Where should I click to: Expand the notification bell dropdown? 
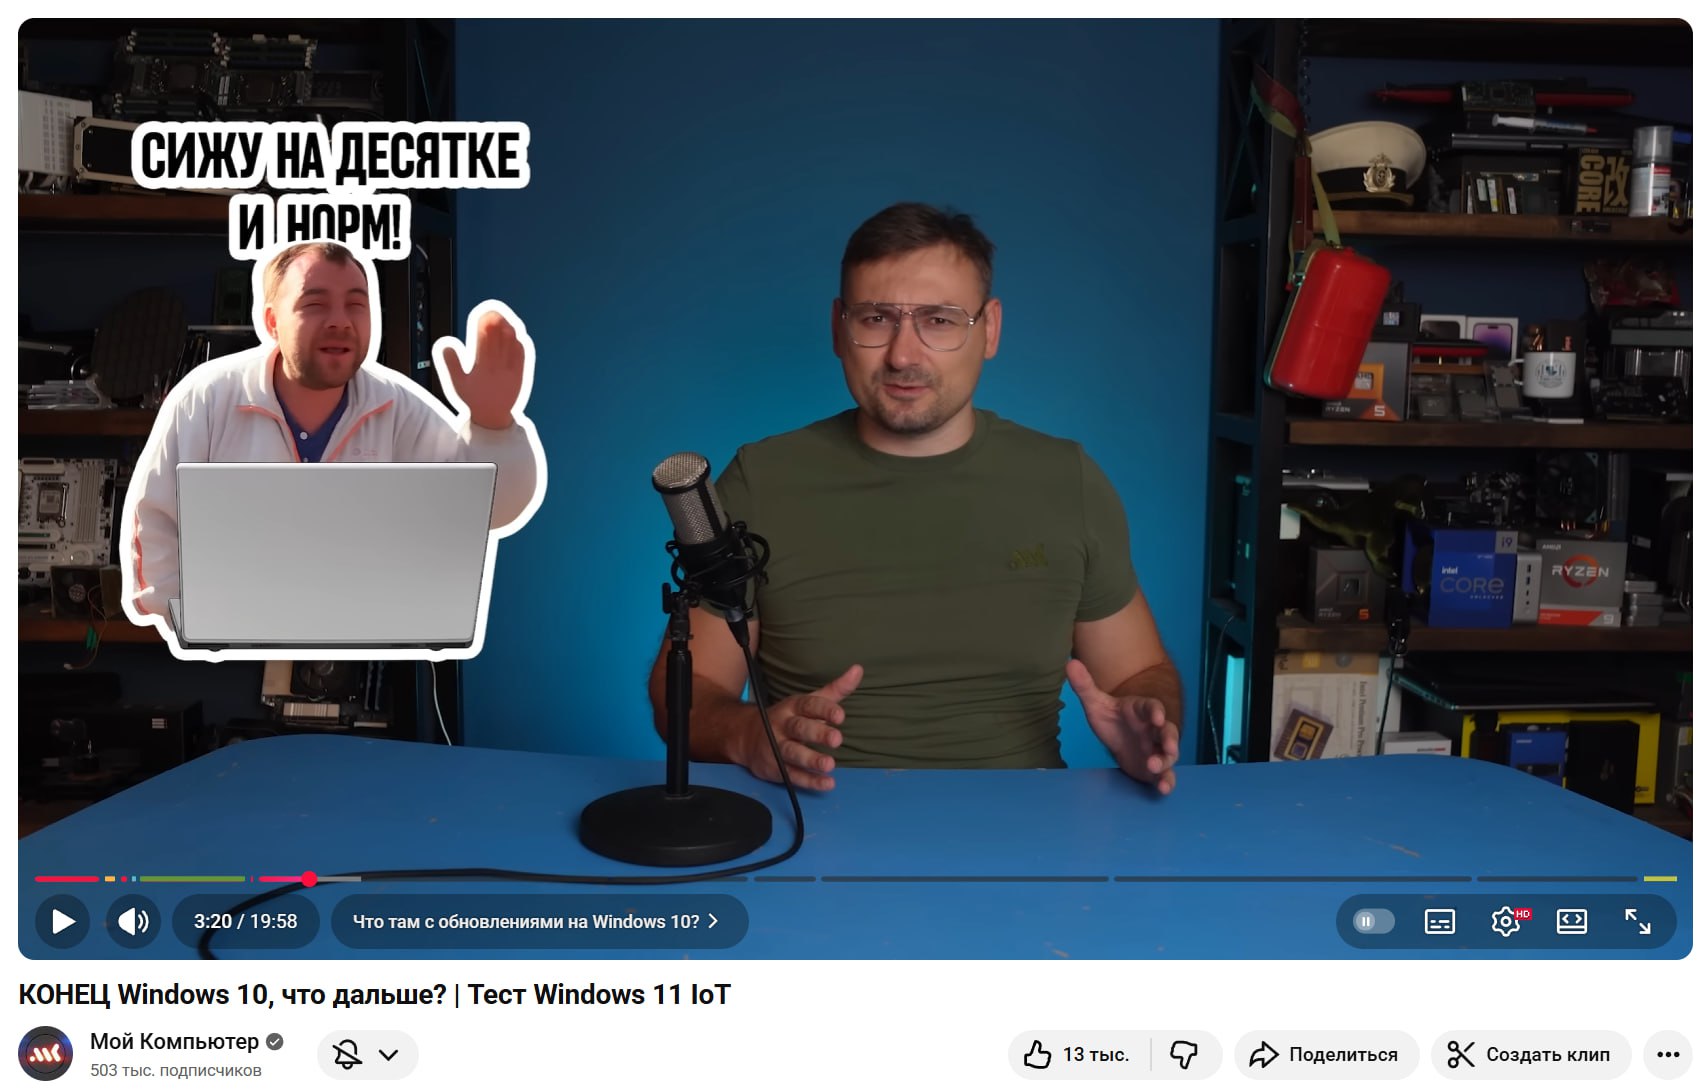pyautogui.click(x=367, y=1055)
